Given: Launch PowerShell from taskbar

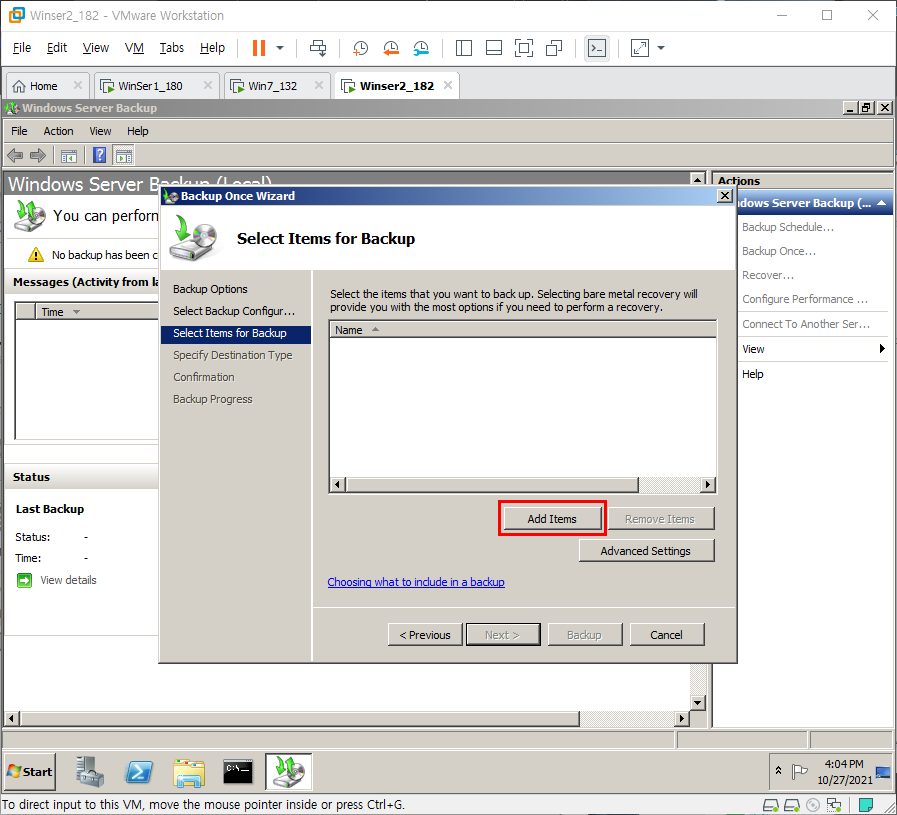Looking at the screenshot, I should (x=139, y=772).
